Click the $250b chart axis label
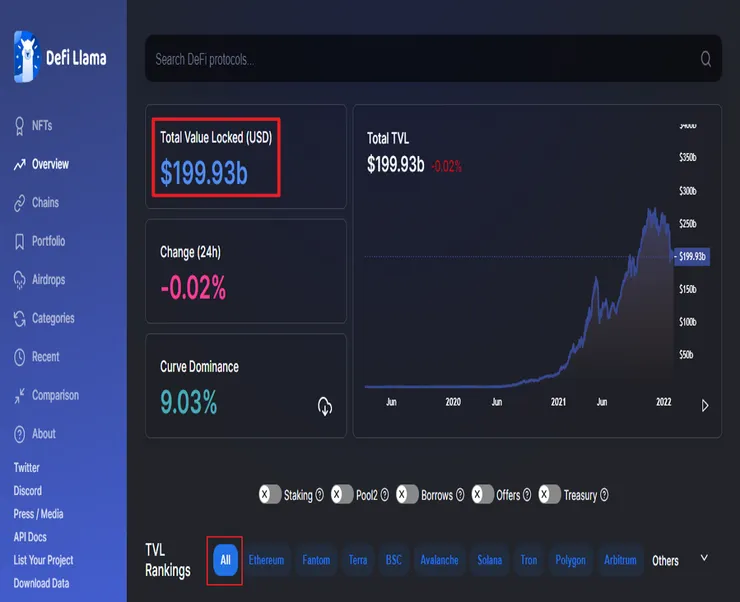740x602 pixels. 688,224
